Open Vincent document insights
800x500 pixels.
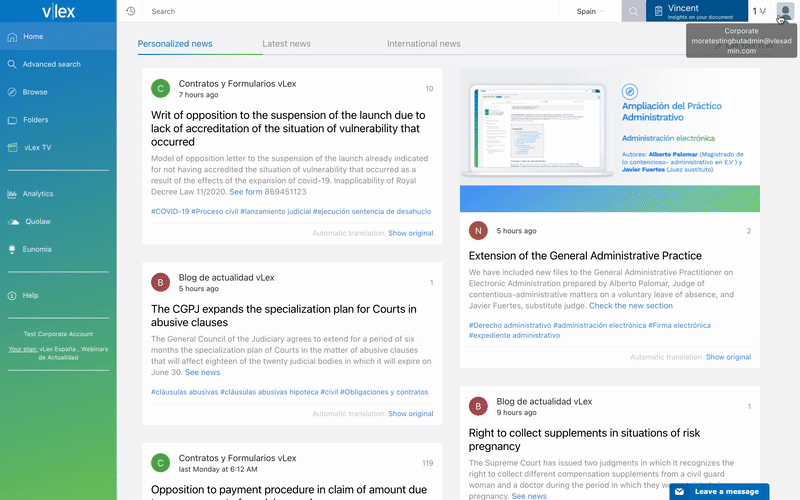(697, 11)
